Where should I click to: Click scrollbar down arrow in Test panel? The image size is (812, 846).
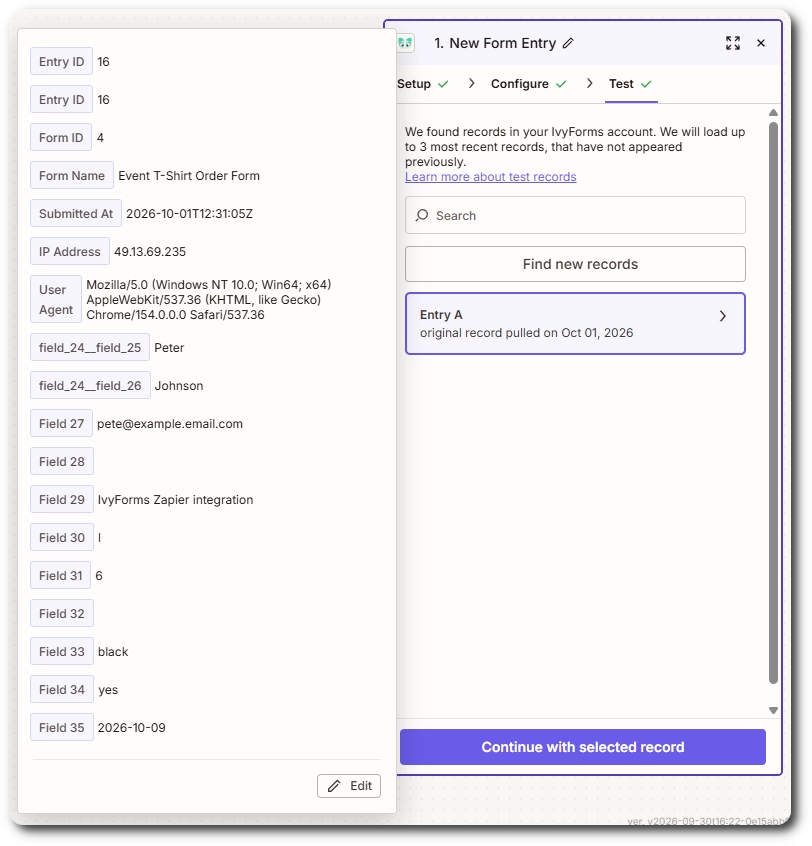tap(773, 711)
